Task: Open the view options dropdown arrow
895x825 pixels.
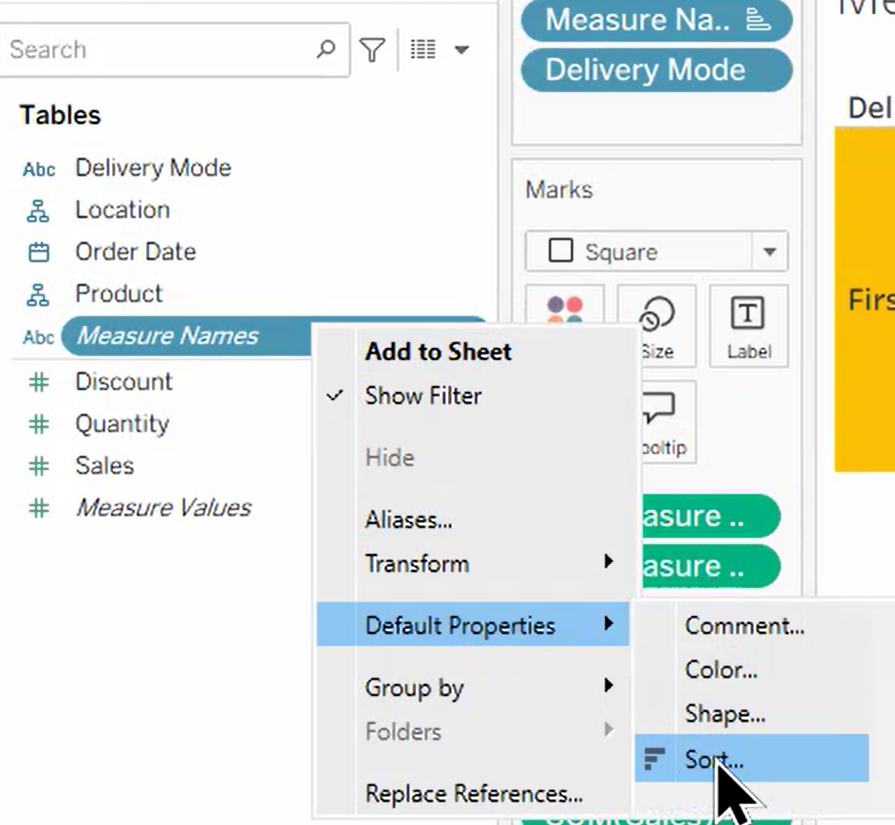Action: click(x=461, y=50)
